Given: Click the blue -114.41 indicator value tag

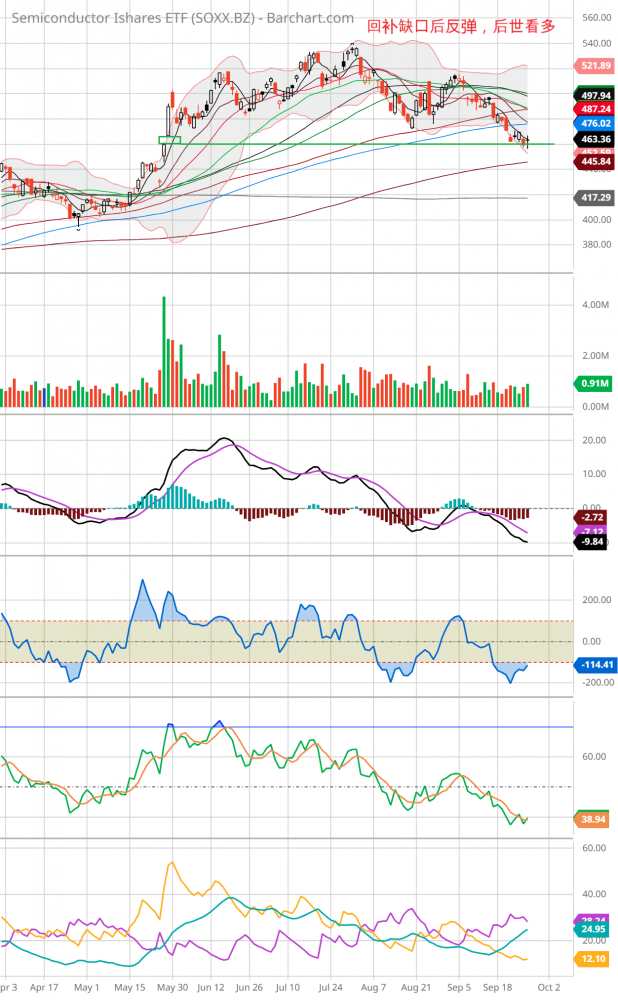Looking at the screenshot, I should tap(594, 664).
